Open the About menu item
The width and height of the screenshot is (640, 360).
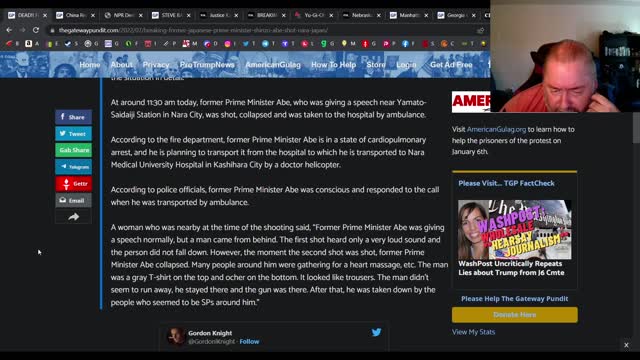[122, 64]
